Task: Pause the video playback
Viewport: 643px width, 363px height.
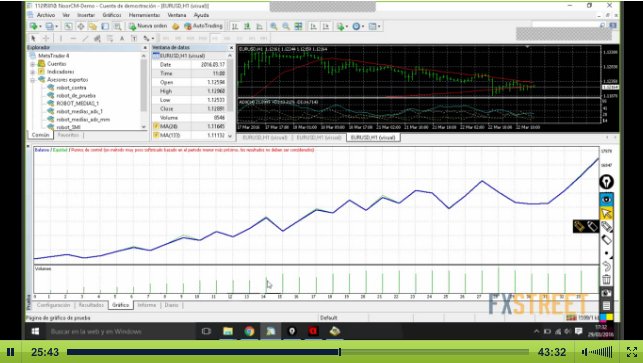Action: [11, 352]
